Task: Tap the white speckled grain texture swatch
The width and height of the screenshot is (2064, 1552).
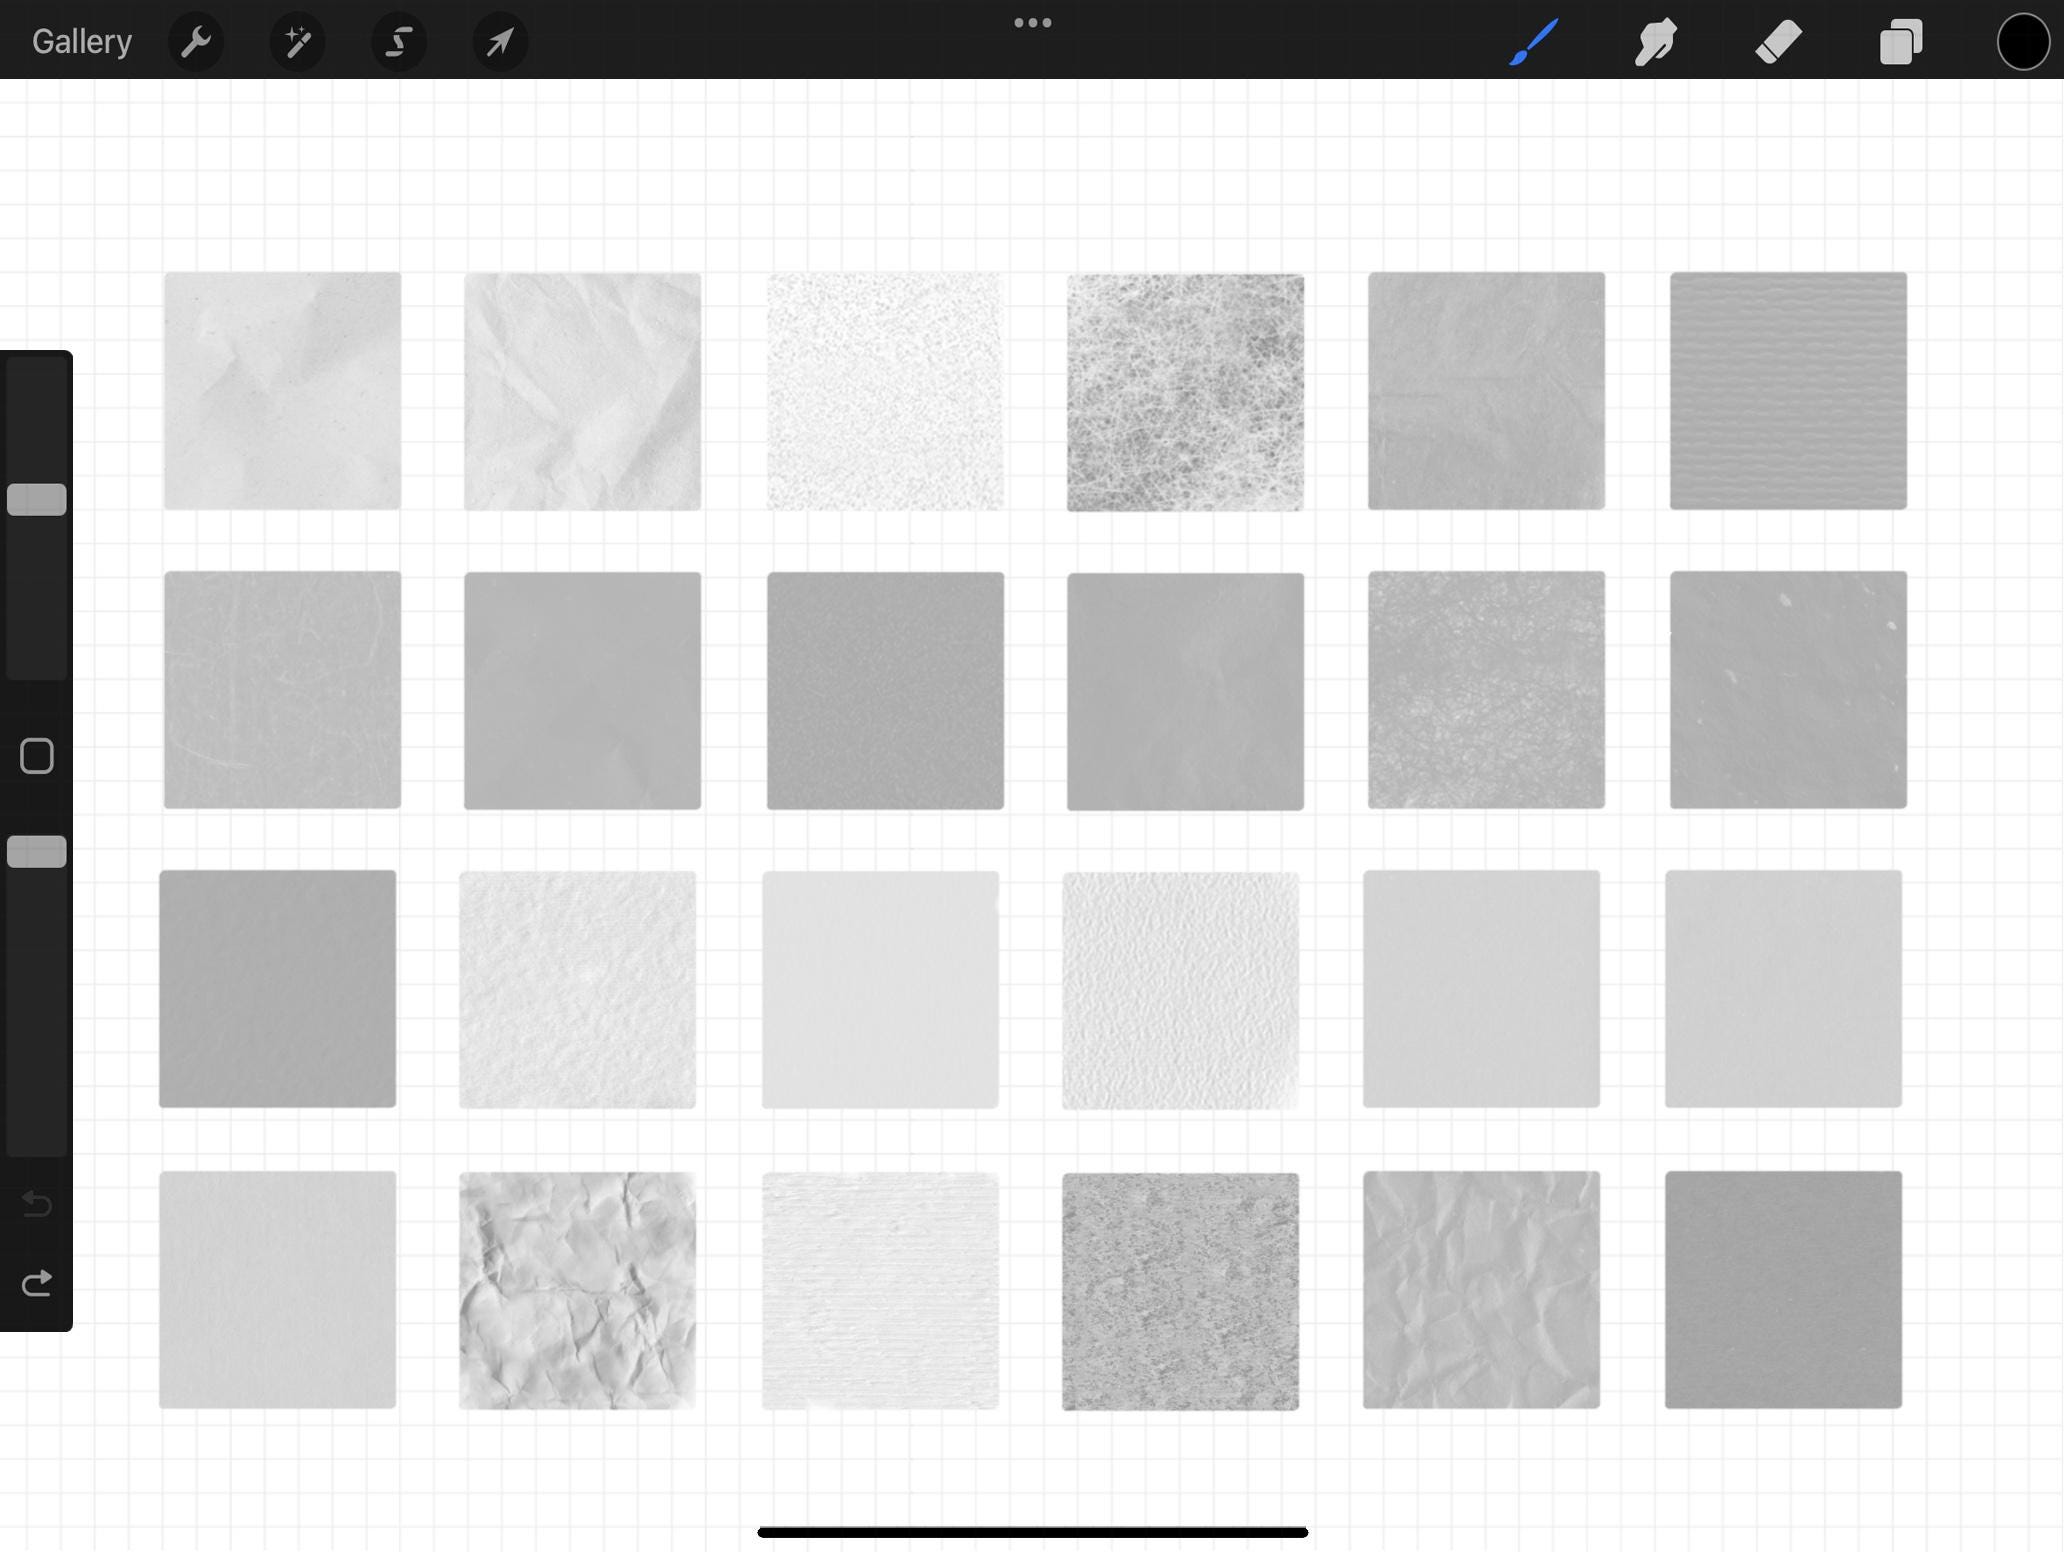Action: pos(885,391)
